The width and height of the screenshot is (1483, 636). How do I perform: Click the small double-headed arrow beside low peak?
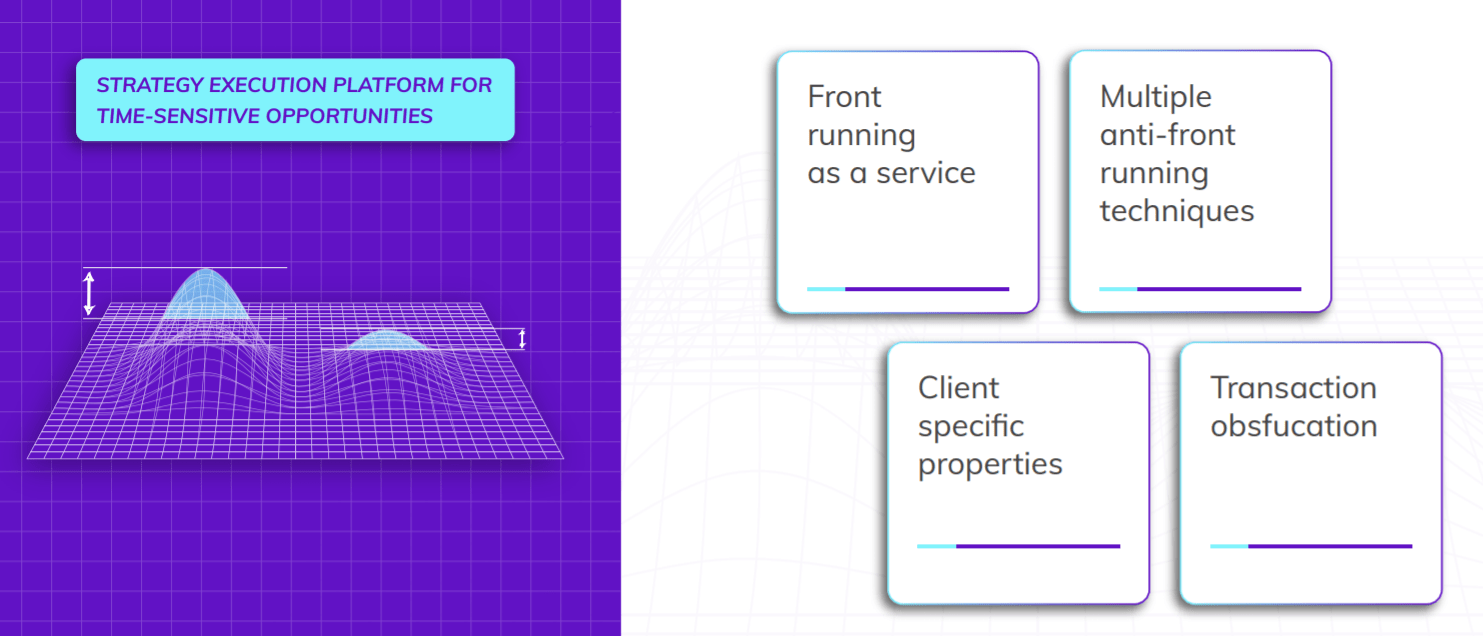pyautogui.click(x=522, y=339)
